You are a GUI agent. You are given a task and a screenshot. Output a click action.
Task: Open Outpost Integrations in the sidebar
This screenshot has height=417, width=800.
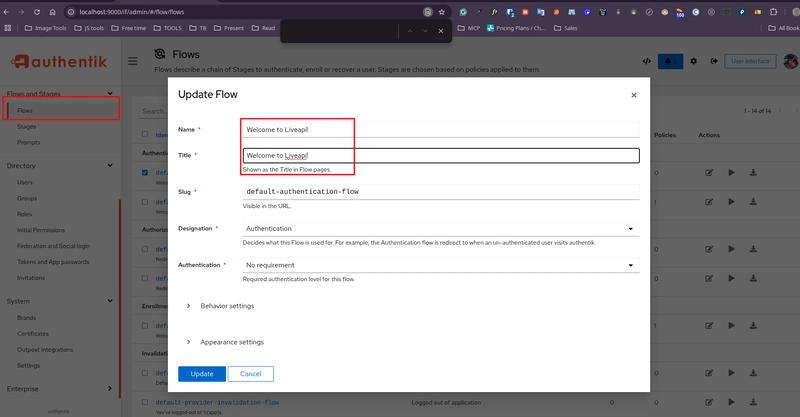point(45,350)
